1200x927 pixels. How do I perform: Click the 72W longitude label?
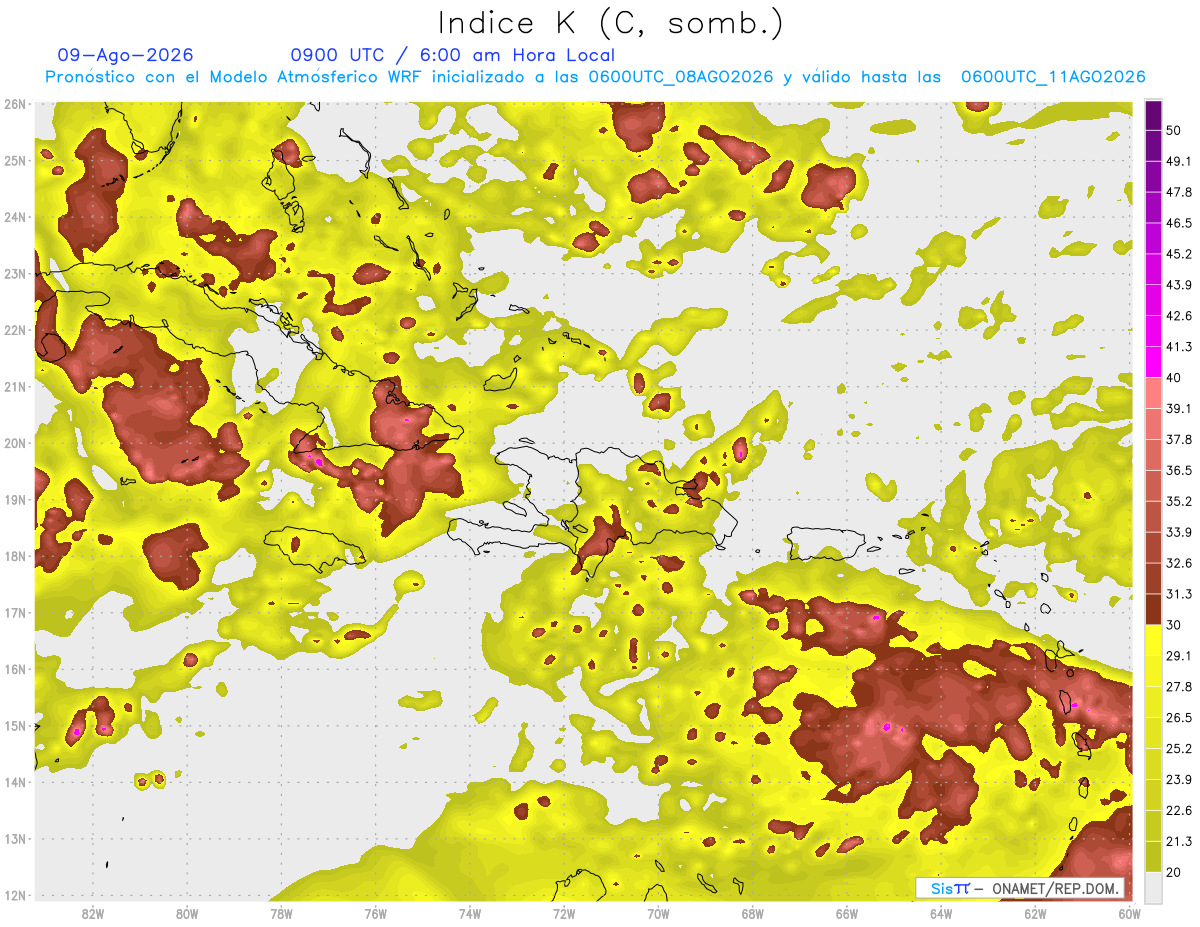coord(564,914)
